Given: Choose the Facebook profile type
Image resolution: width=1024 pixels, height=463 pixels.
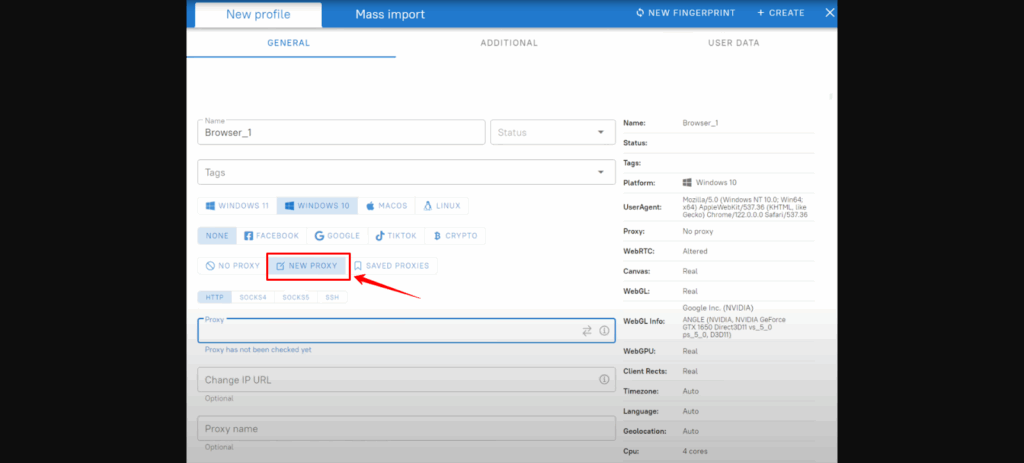Looking at the screenshot, I should point(272,236).
